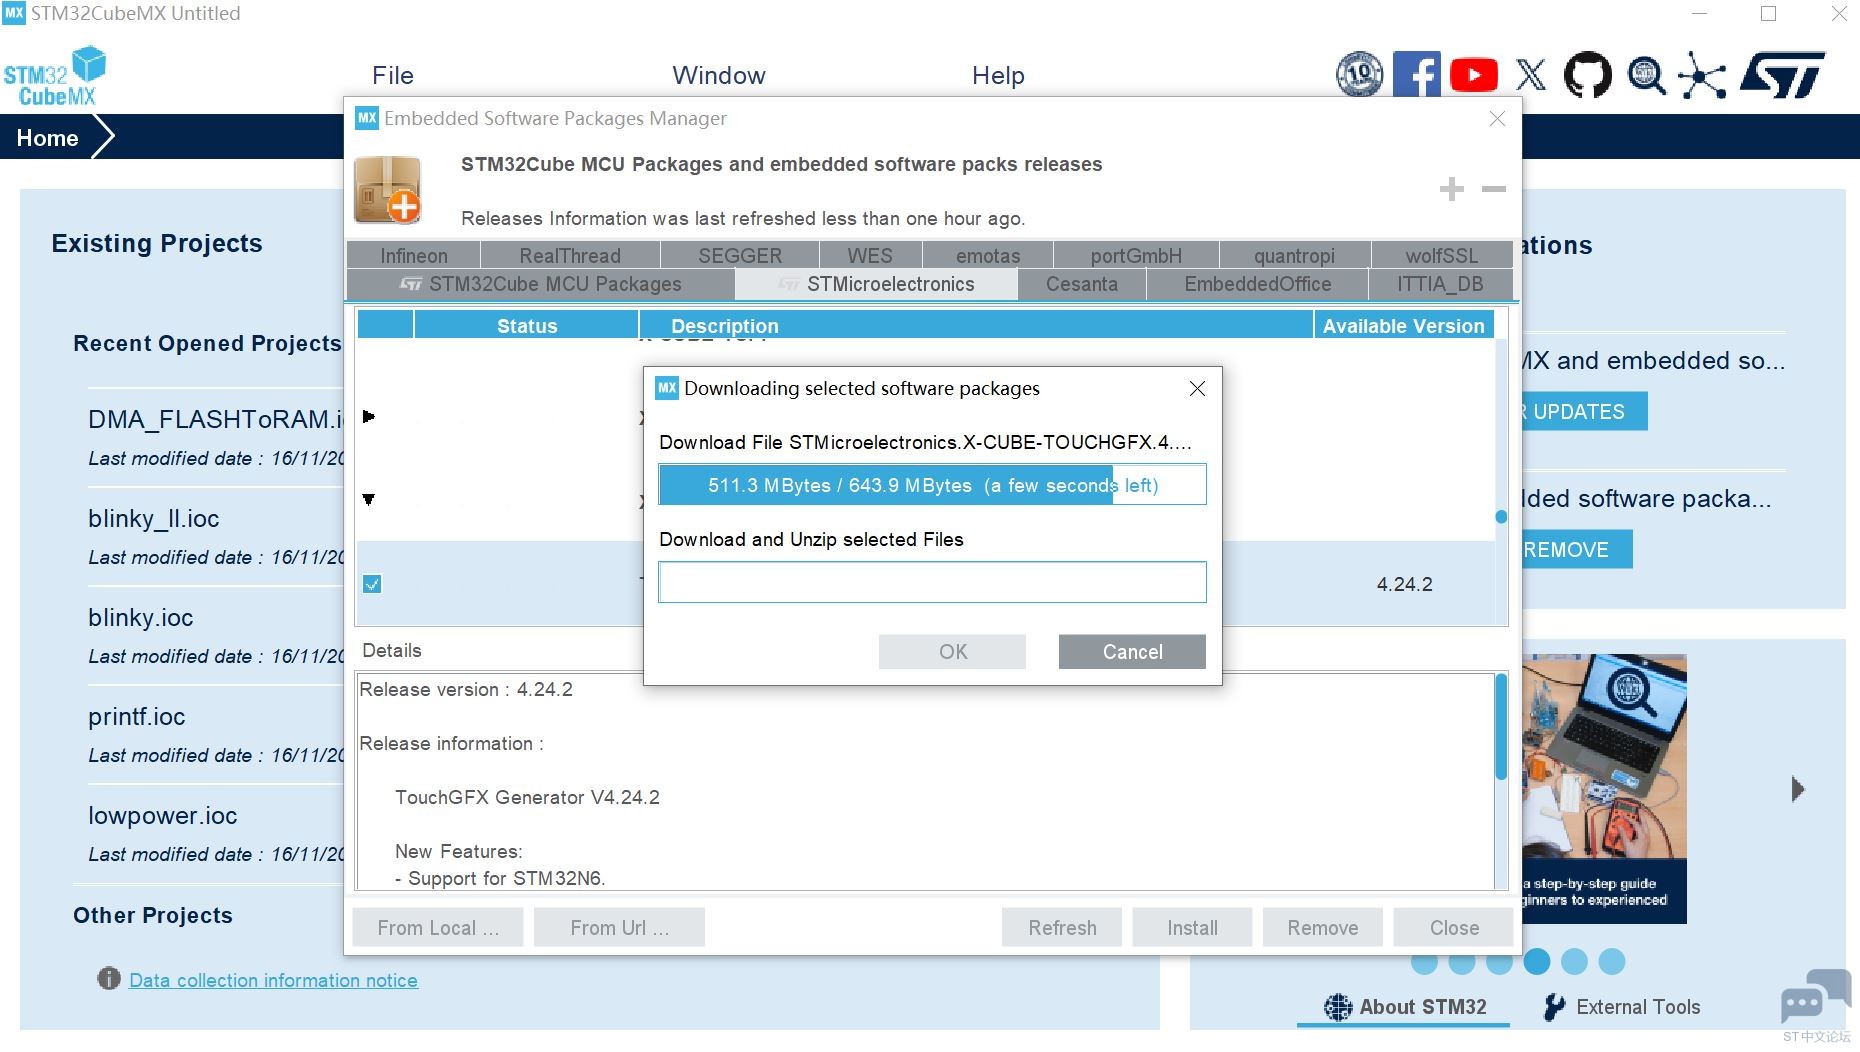This screenshot has width=1860, height=1052.
Task: Click the Status column header
Action: point(527,325)
